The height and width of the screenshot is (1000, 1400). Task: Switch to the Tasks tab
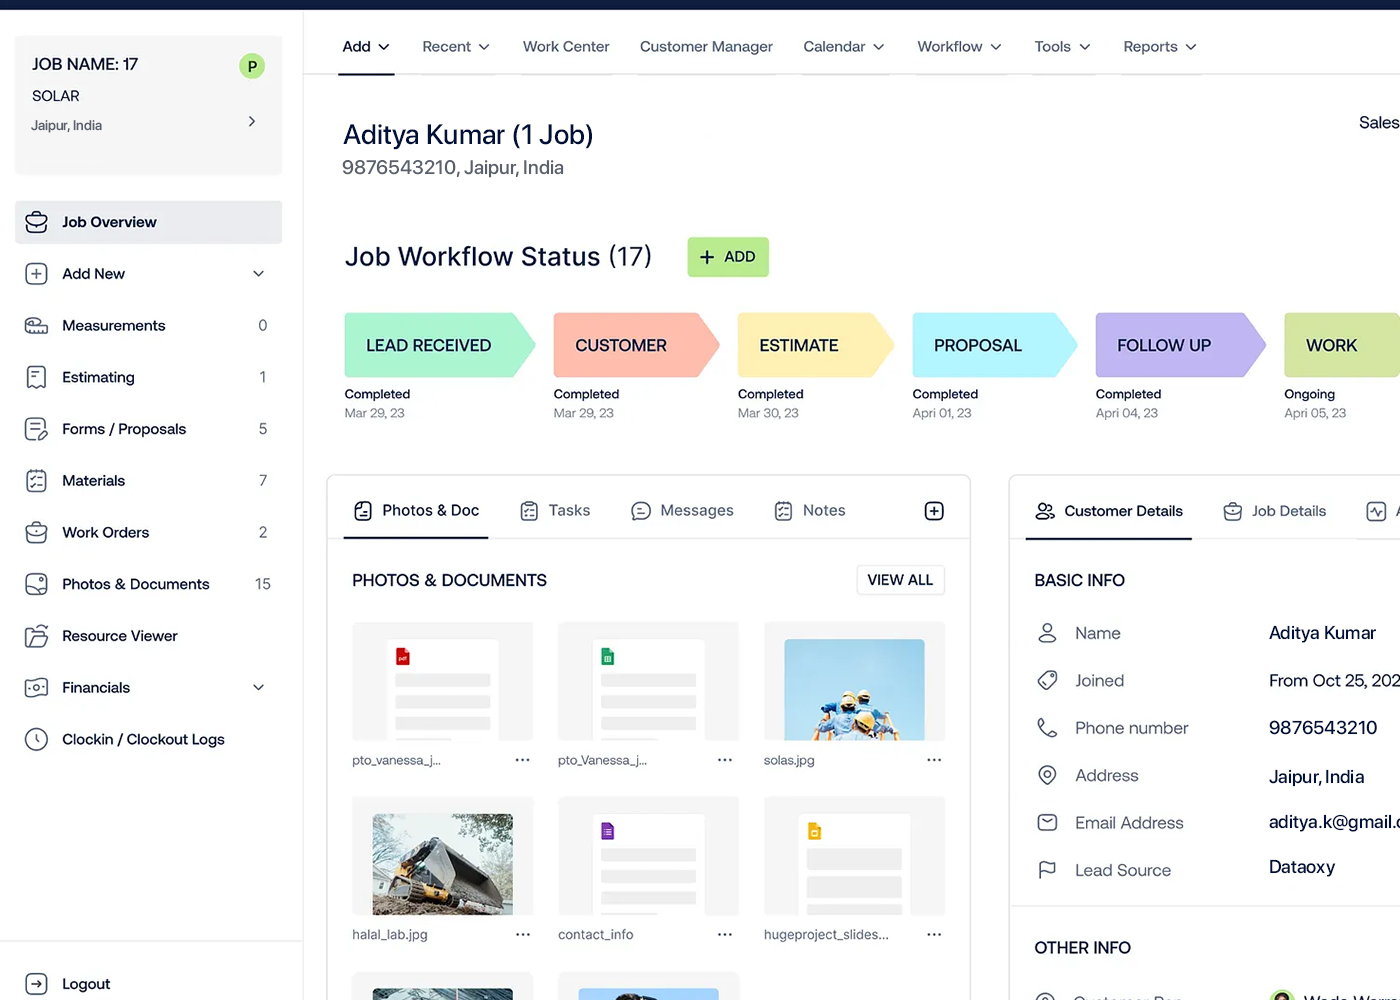pyautogui.click(x=556, y=511)
